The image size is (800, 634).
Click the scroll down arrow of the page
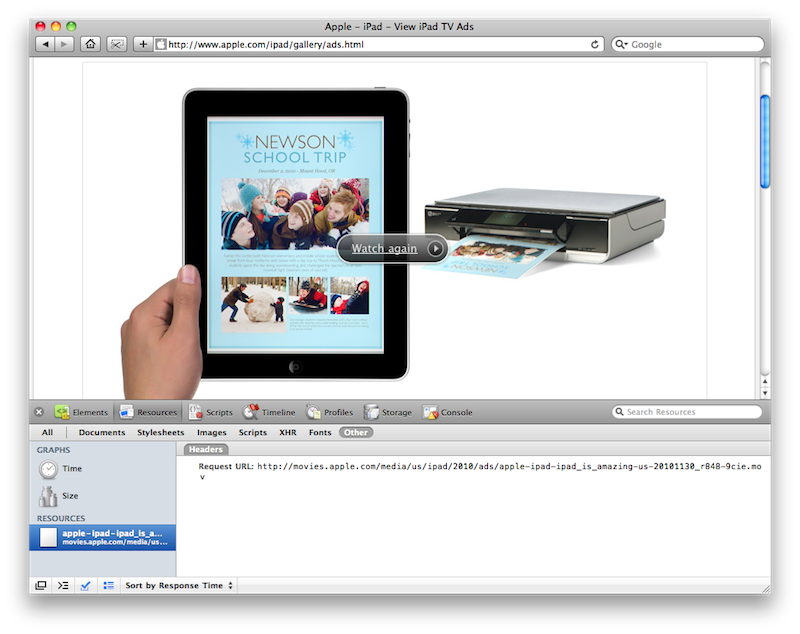[x=765, y=393]
